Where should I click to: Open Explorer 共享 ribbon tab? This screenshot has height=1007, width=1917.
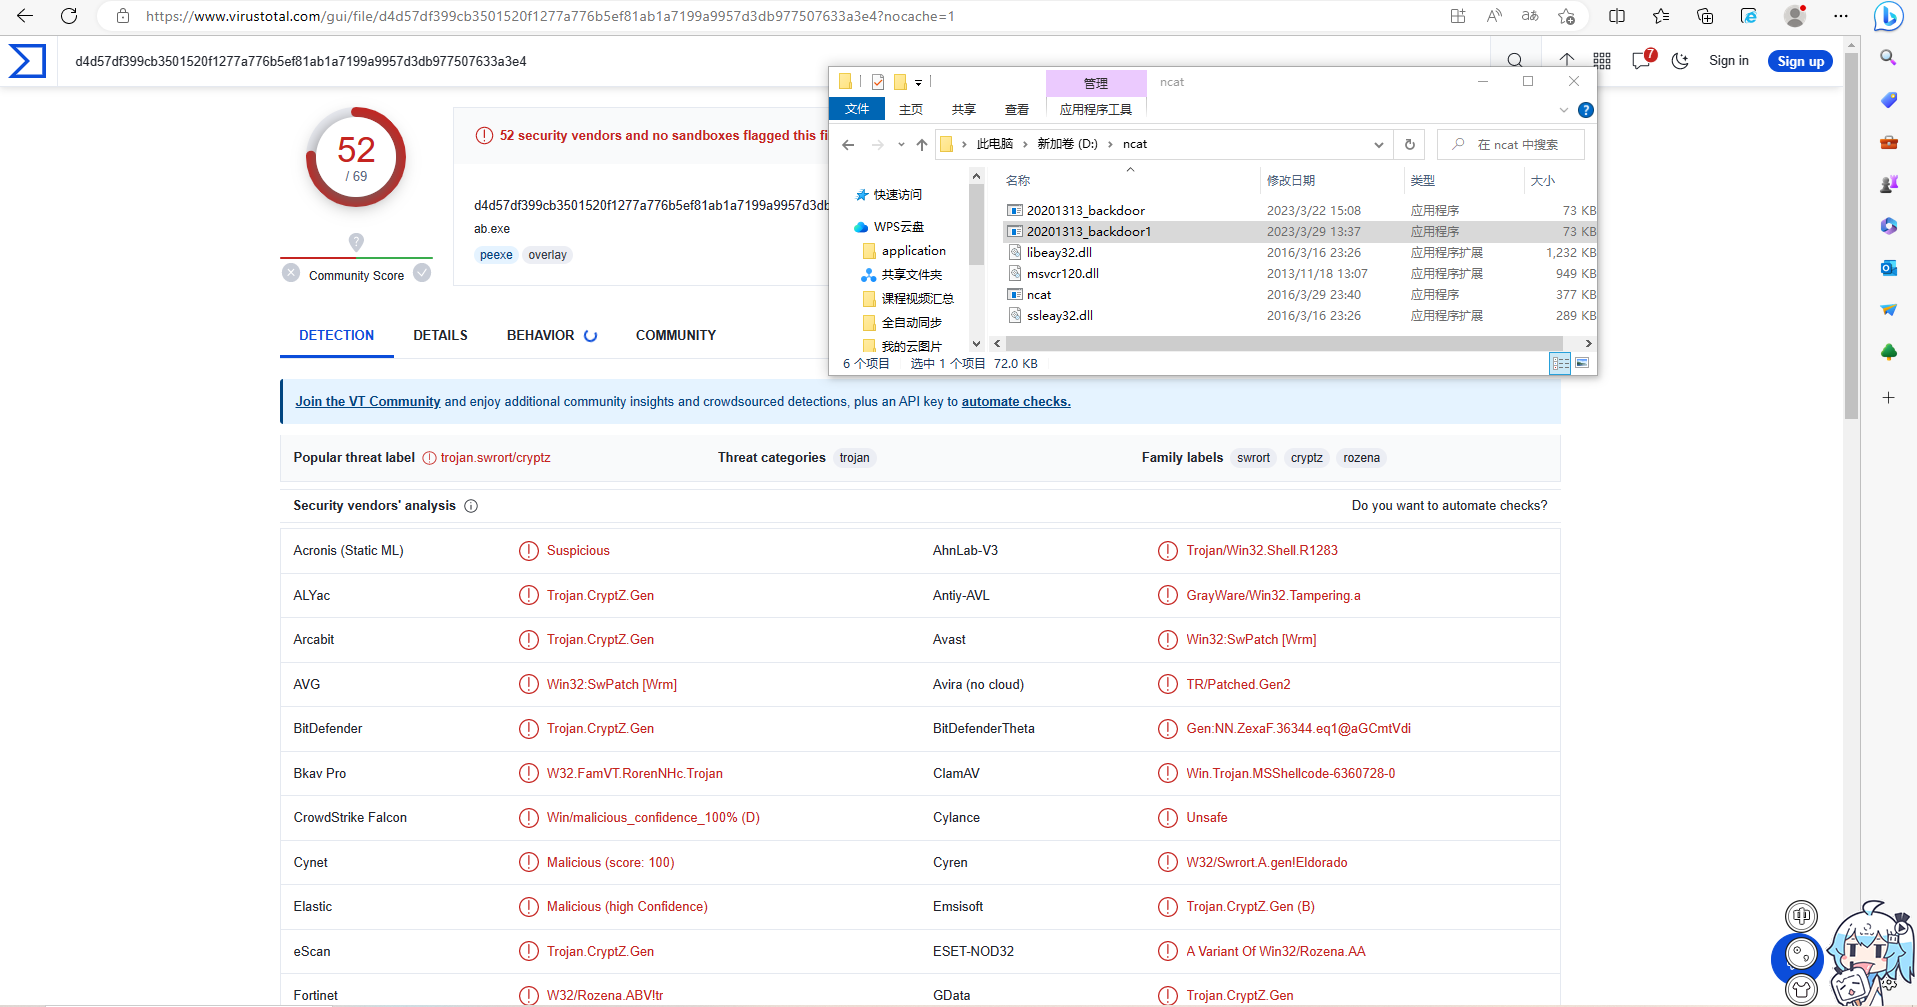point(963,109)
